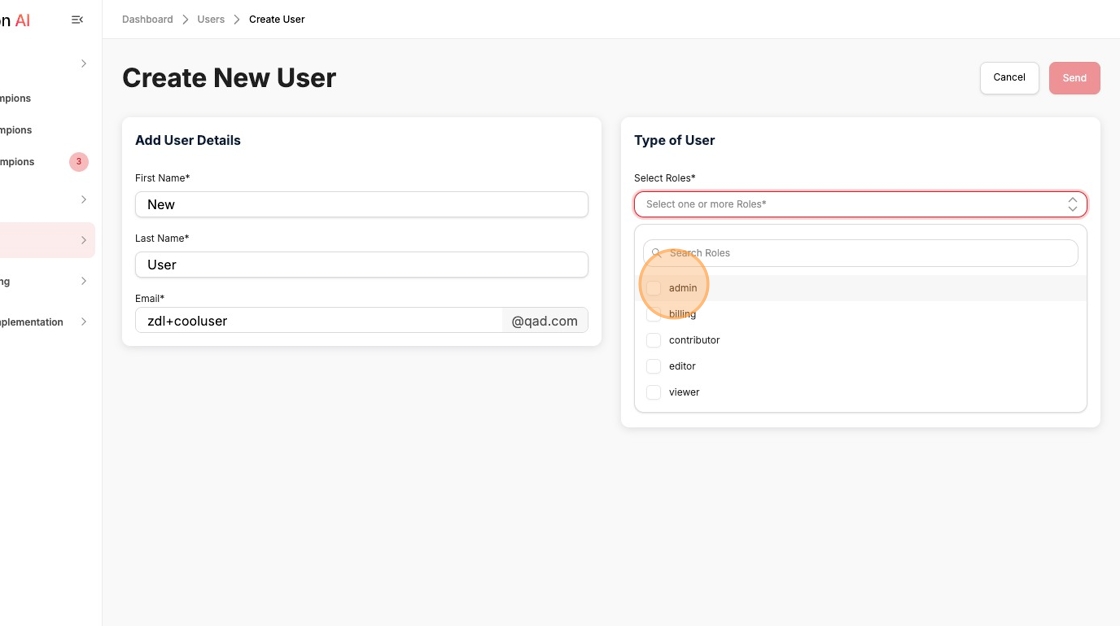Click the Search Roles input
Image resolution: width=1120 pixels, height=626 pixels.
tap(860, 253)
